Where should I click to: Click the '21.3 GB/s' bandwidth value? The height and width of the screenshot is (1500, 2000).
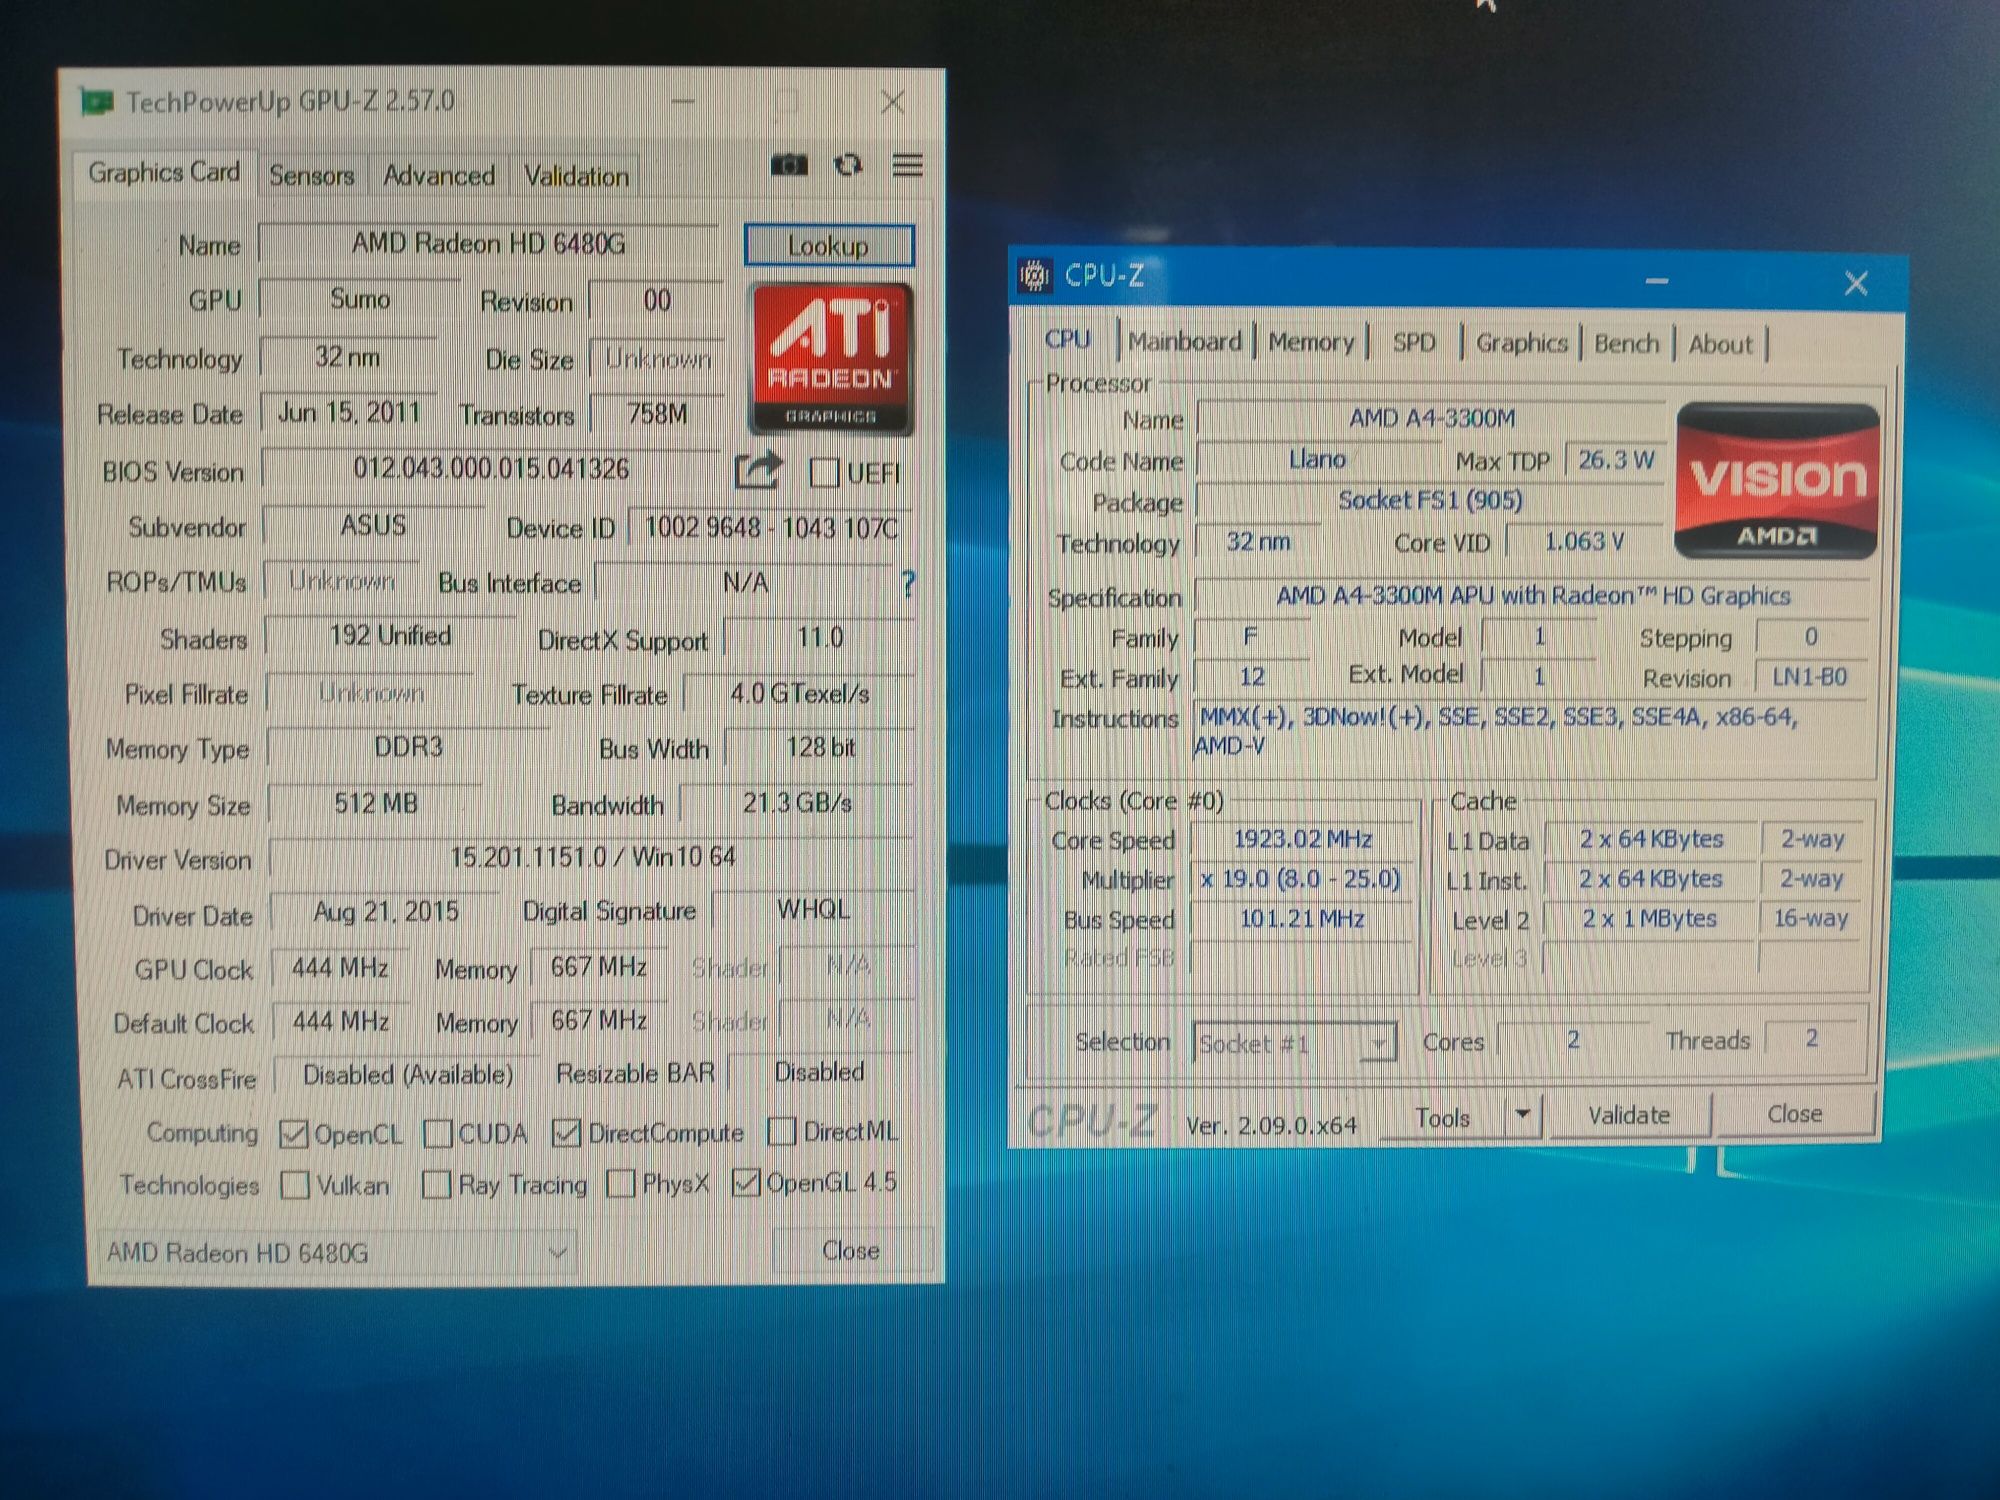pyautogui.click(x=797, y=803)
